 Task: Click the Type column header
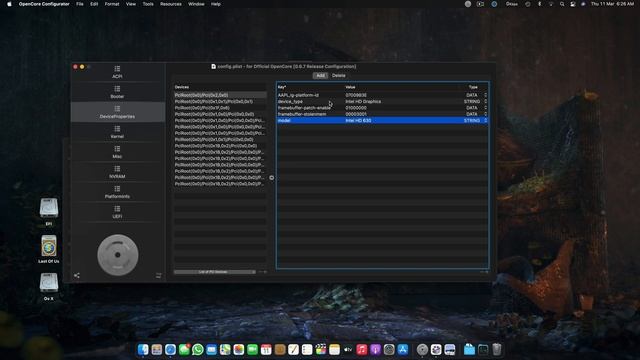[x=473, y=87]
